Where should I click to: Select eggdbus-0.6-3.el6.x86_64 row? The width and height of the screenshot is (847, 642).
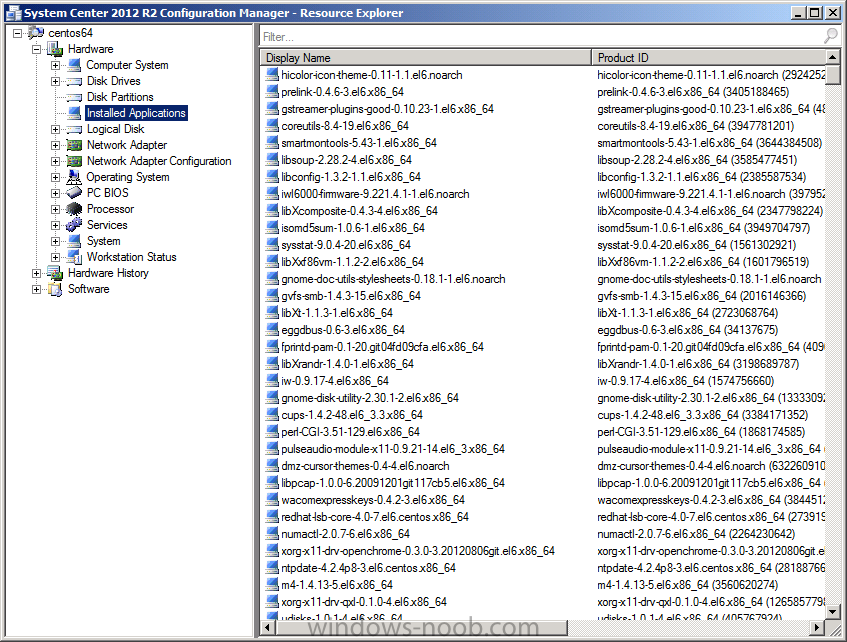click(342, 330)
